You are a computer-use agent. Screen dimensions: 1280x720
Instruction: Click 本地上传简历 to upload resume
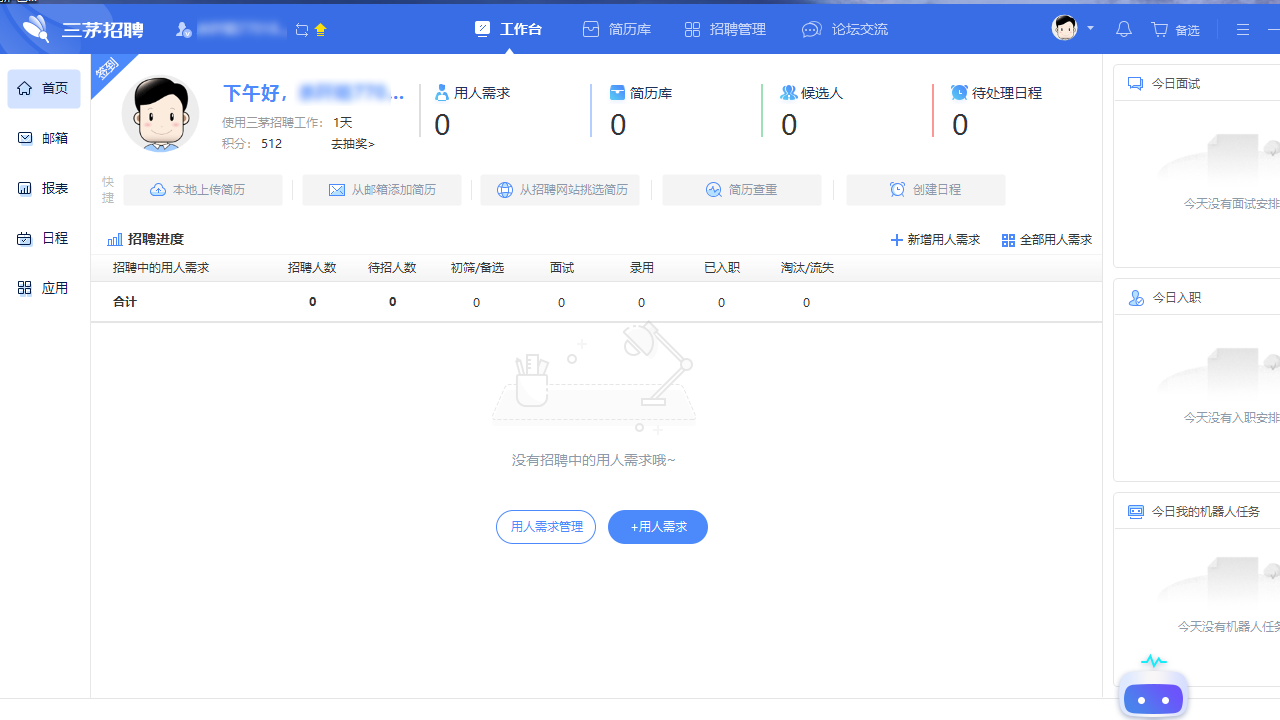203,189
